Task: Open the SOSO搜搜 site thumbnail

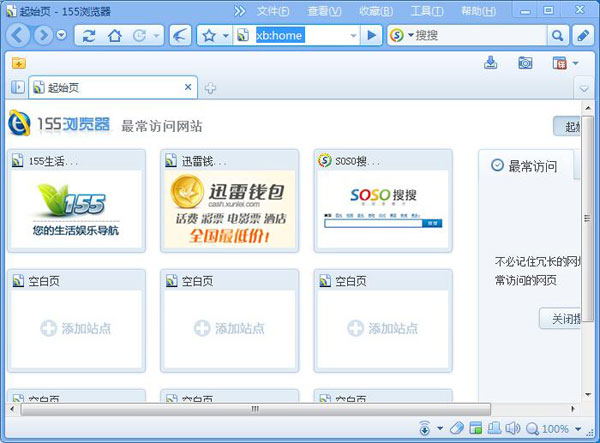Action: pos(383,201)
